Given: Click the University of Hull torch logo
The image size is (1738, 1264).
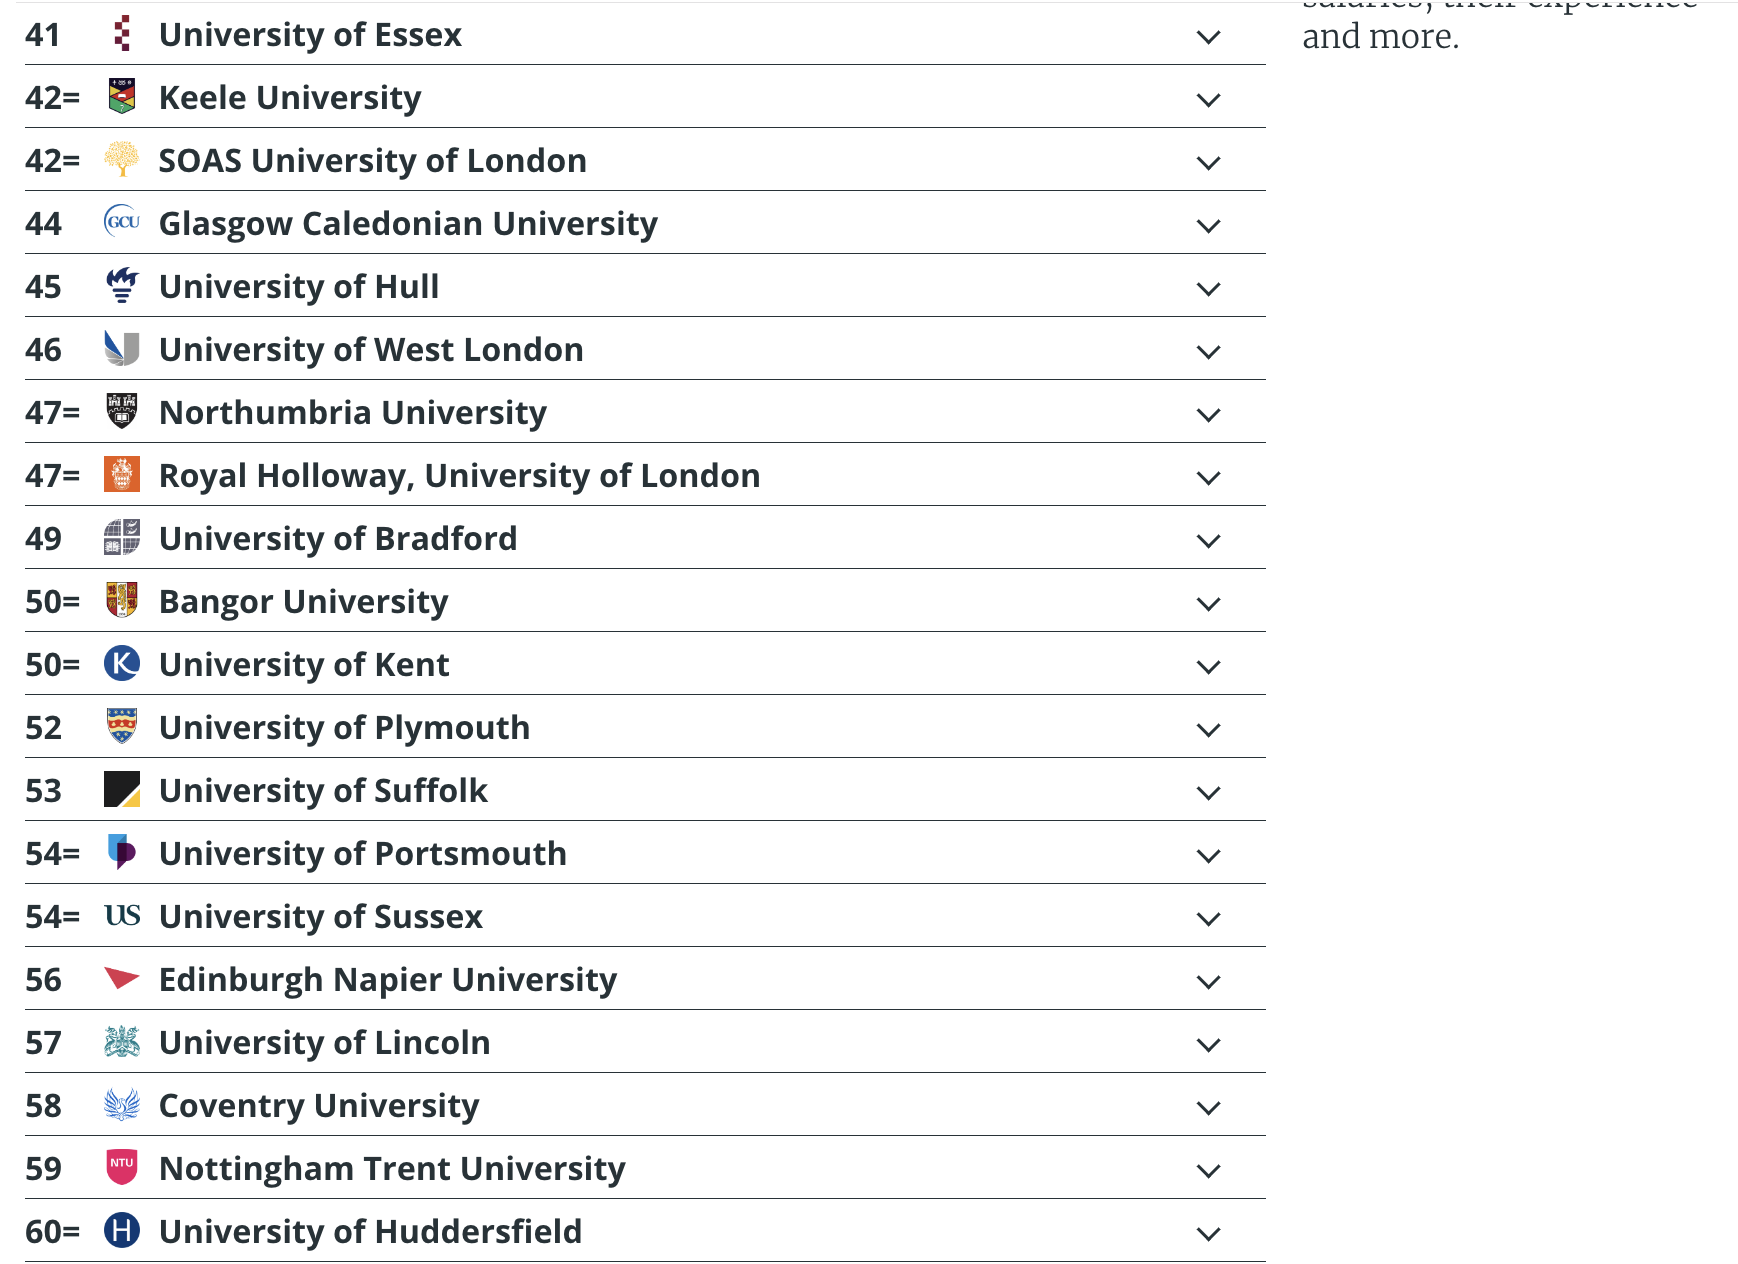Looking at the screenshot, I should (122, 286).
